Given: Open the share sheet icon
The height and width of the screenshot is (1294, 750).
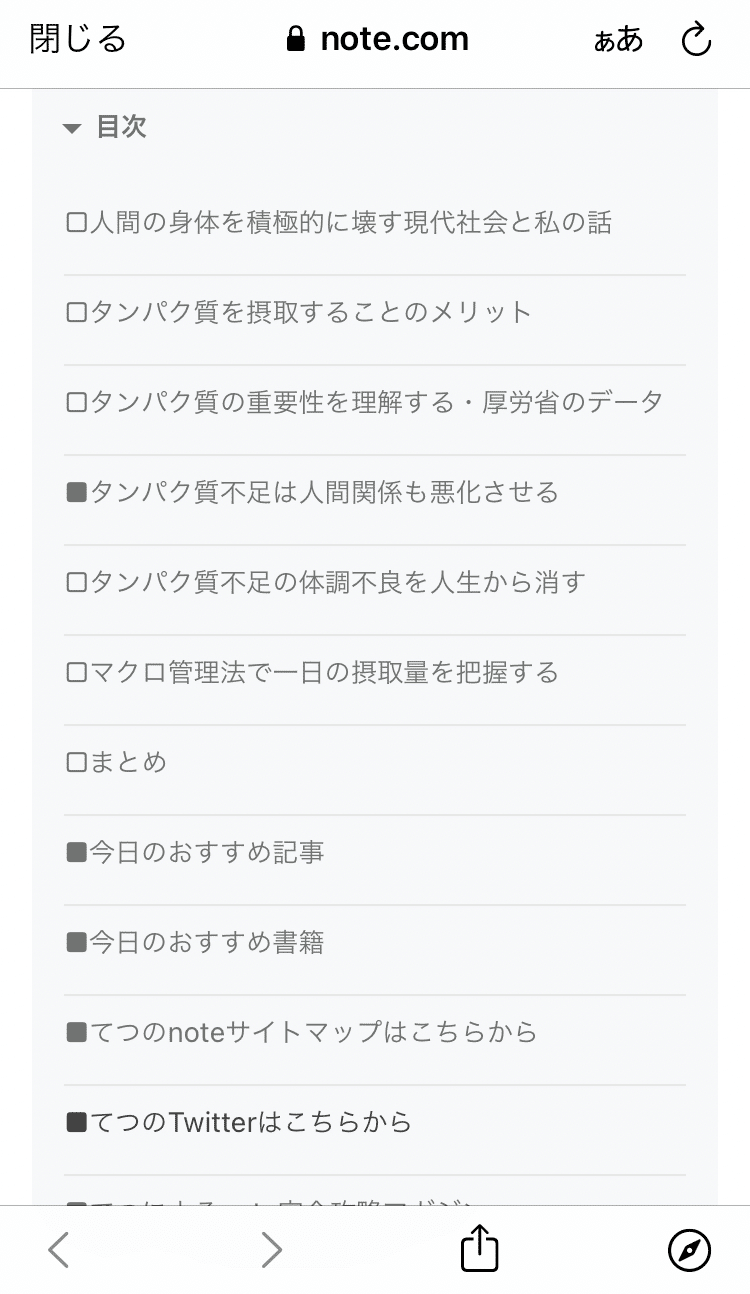Looking at the screenshot, I should point(479,1249).
